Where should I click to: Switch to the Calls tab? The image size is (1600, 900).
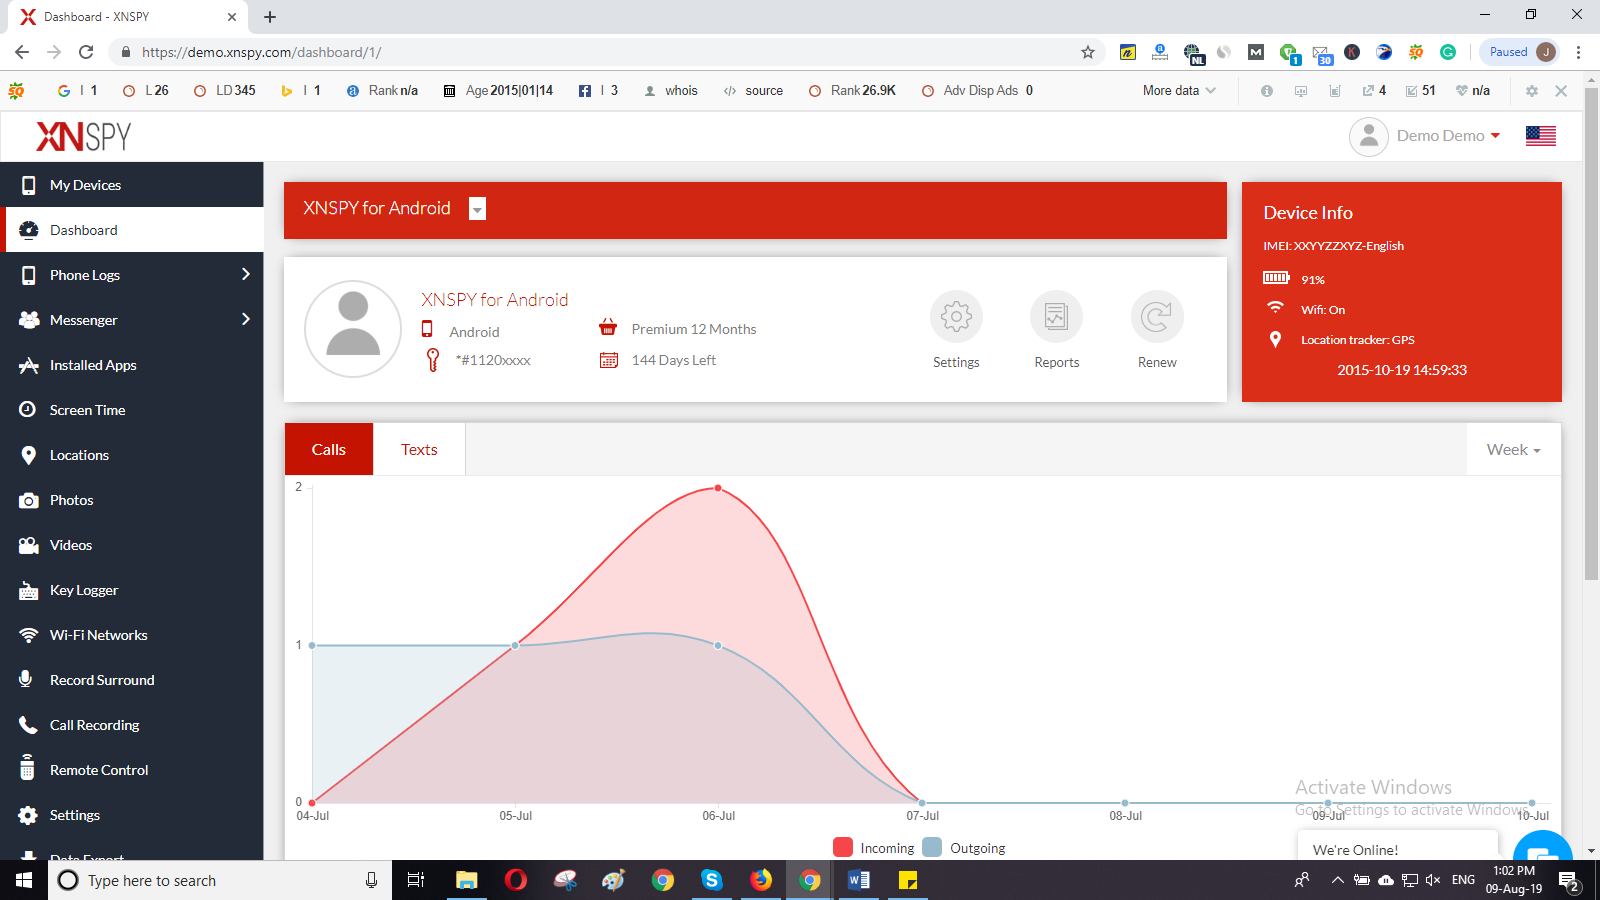(329, 449)
